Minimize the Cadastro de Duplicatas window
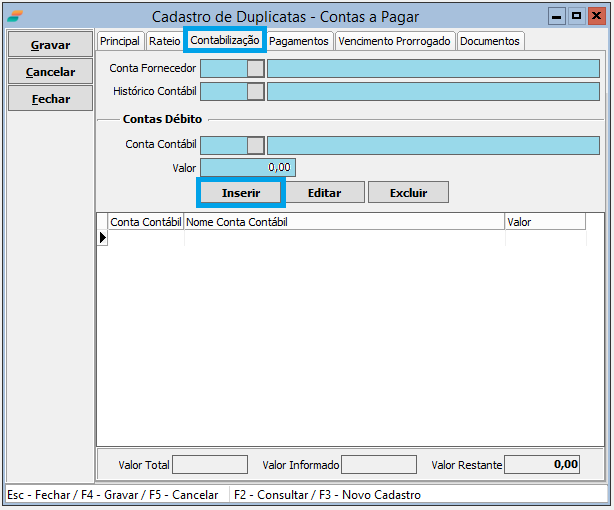Viewport: 614px width, 510px height. point(557,16)
